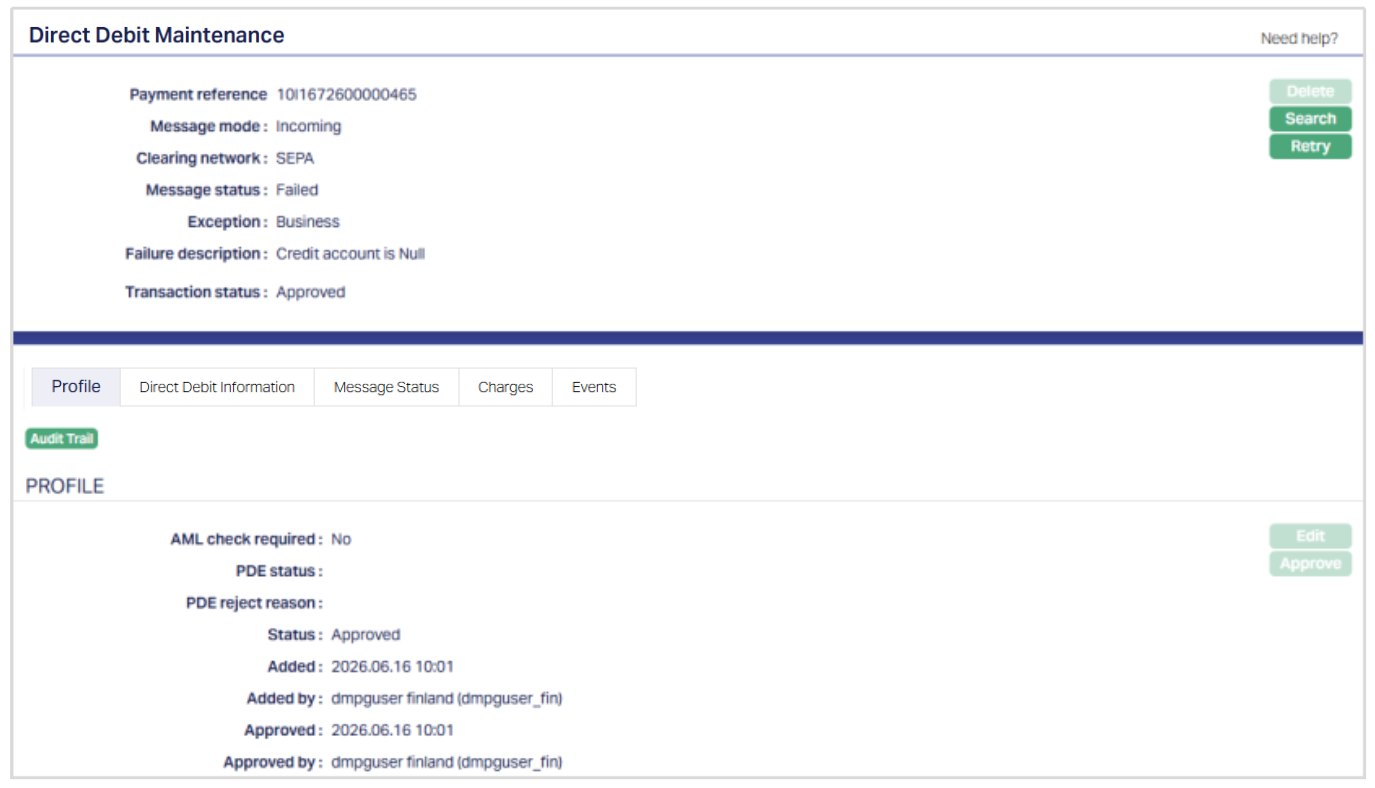Click the Added date 2026.06.16 10:01
The image size is (1375, 788).
coord(392,667)
